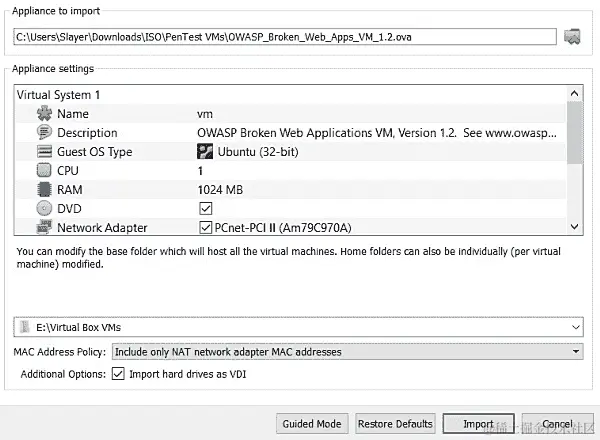This screenshot has height=440, width=600.
Task: Click the 'Network Adapter' row label
Action: pos(102,228)
